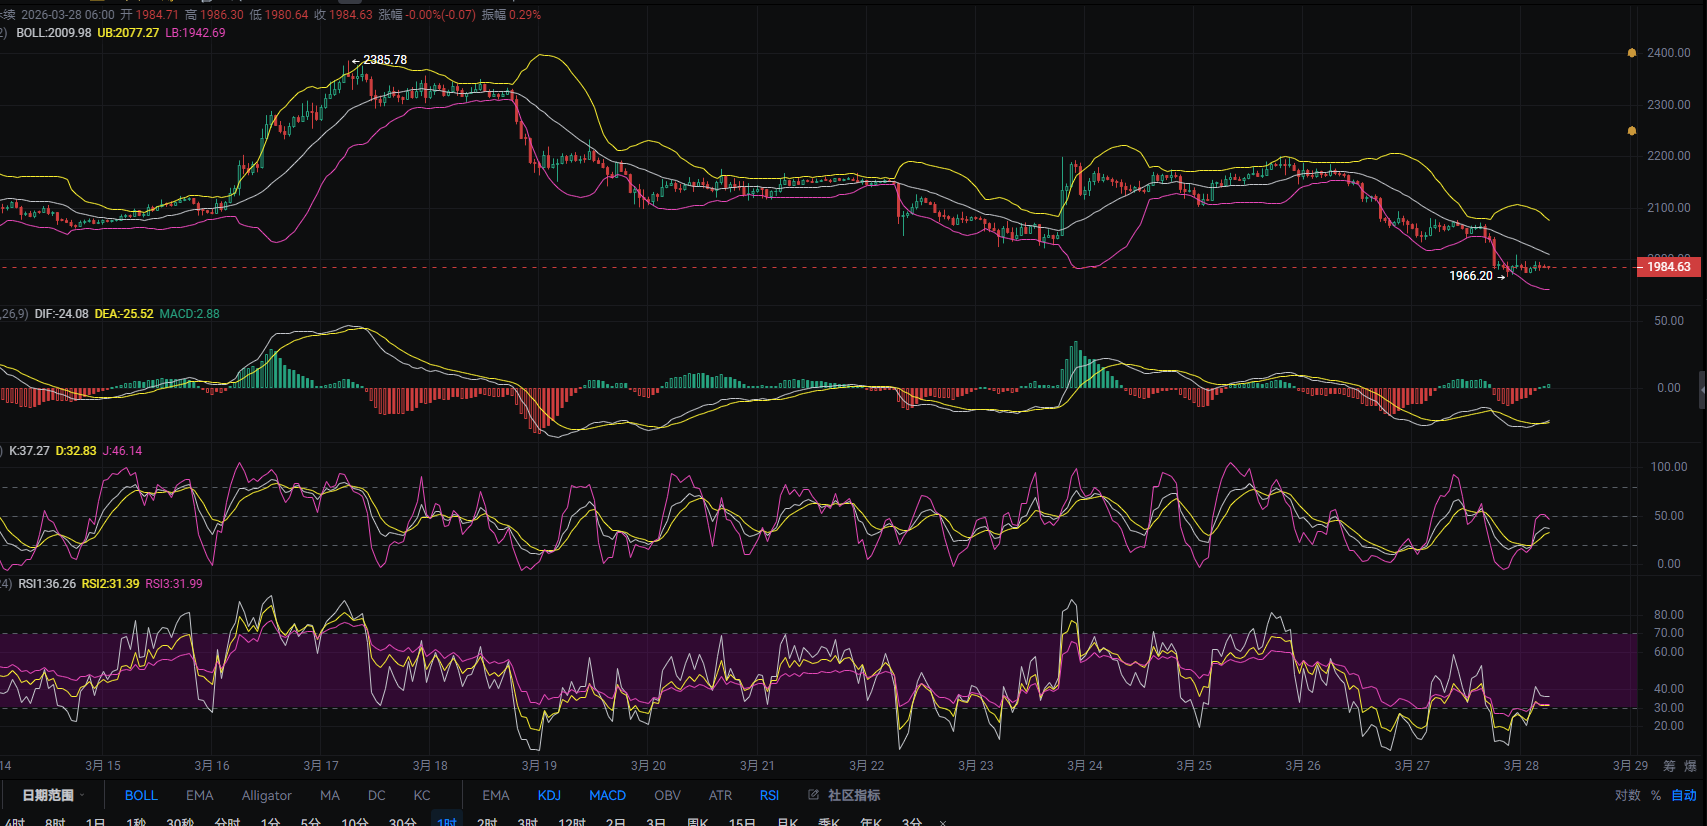Click the right-edge panel collapse handle
Image resolution: width=1707 pixels, height=826 pixels.
coord(1702,389)
